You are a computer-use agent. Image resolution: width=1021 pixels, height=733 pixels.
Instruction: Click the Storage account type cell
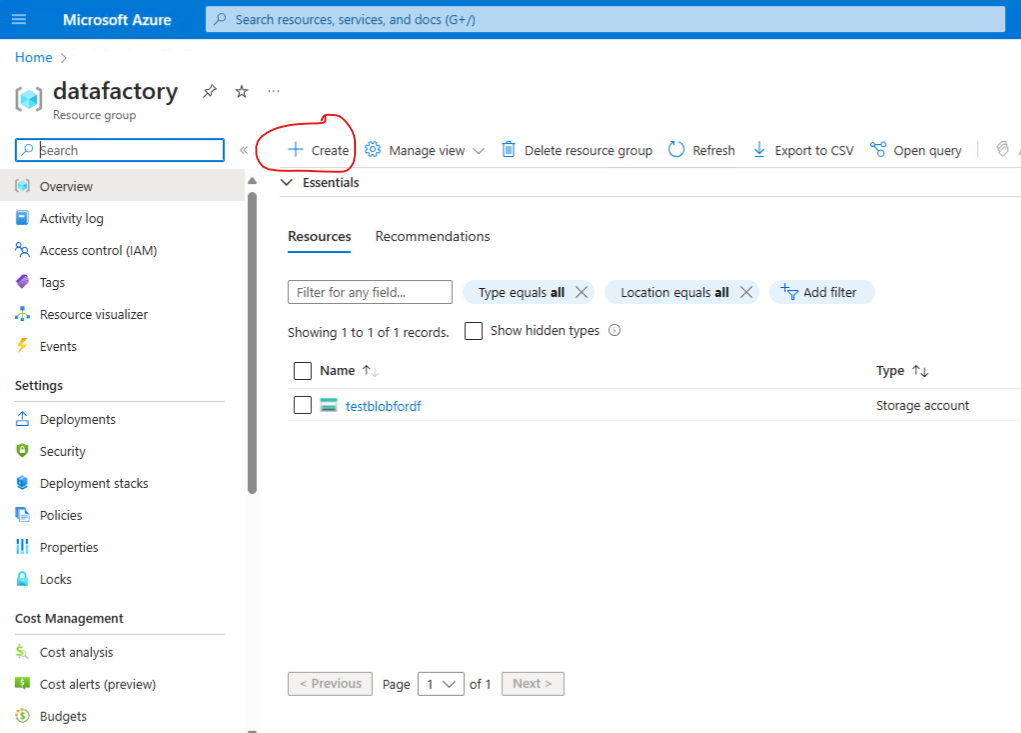922,406
